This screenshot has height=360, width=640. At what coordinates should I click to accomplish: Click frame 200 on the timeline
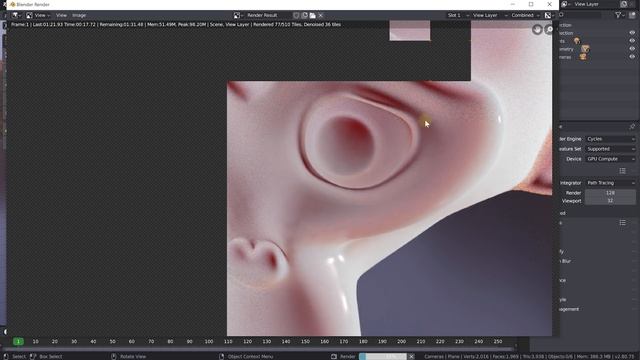click(401, 341)
